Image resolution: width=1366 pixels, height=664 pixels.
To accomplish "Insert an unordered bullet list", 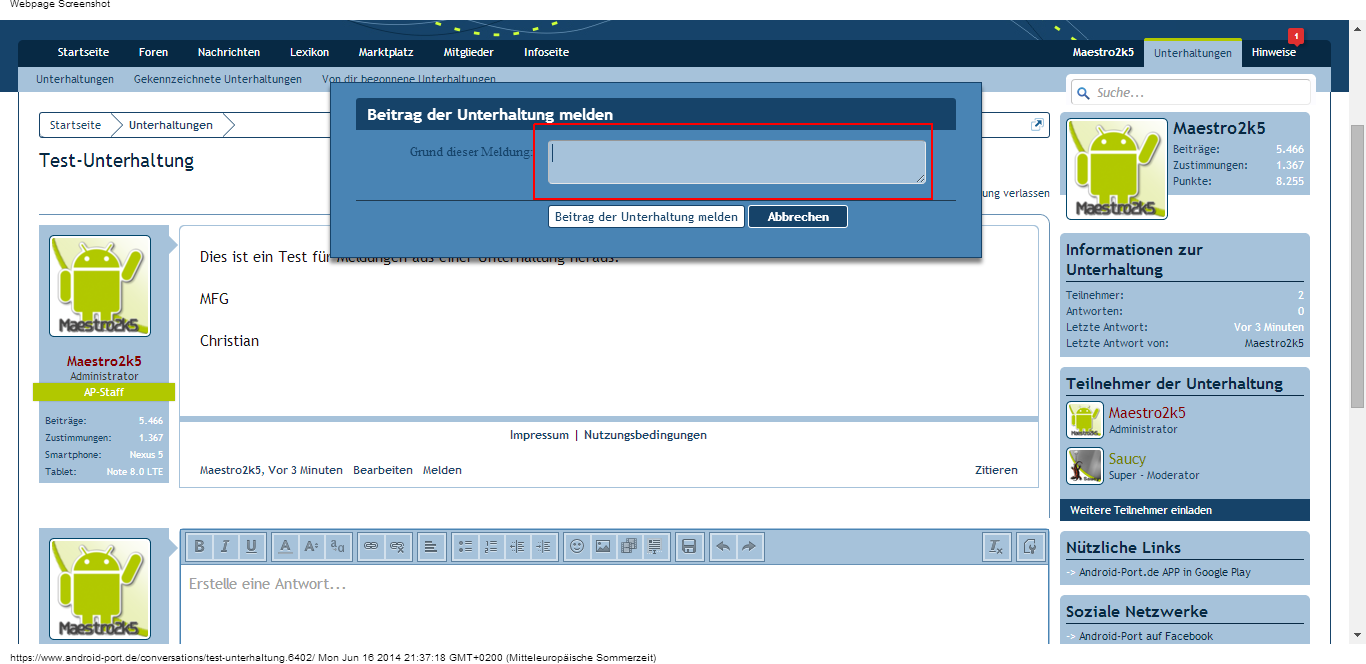I will click(465, 546).
